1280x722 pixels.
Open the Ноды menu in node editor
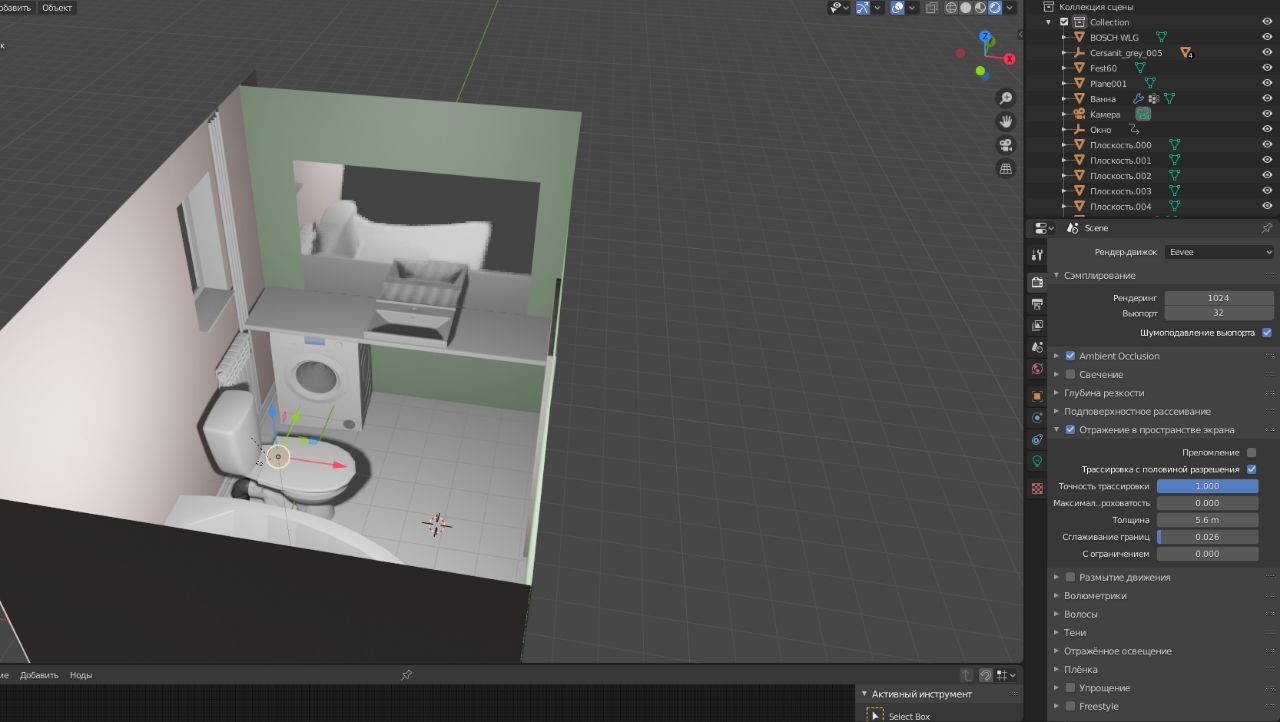click(81, 675)
